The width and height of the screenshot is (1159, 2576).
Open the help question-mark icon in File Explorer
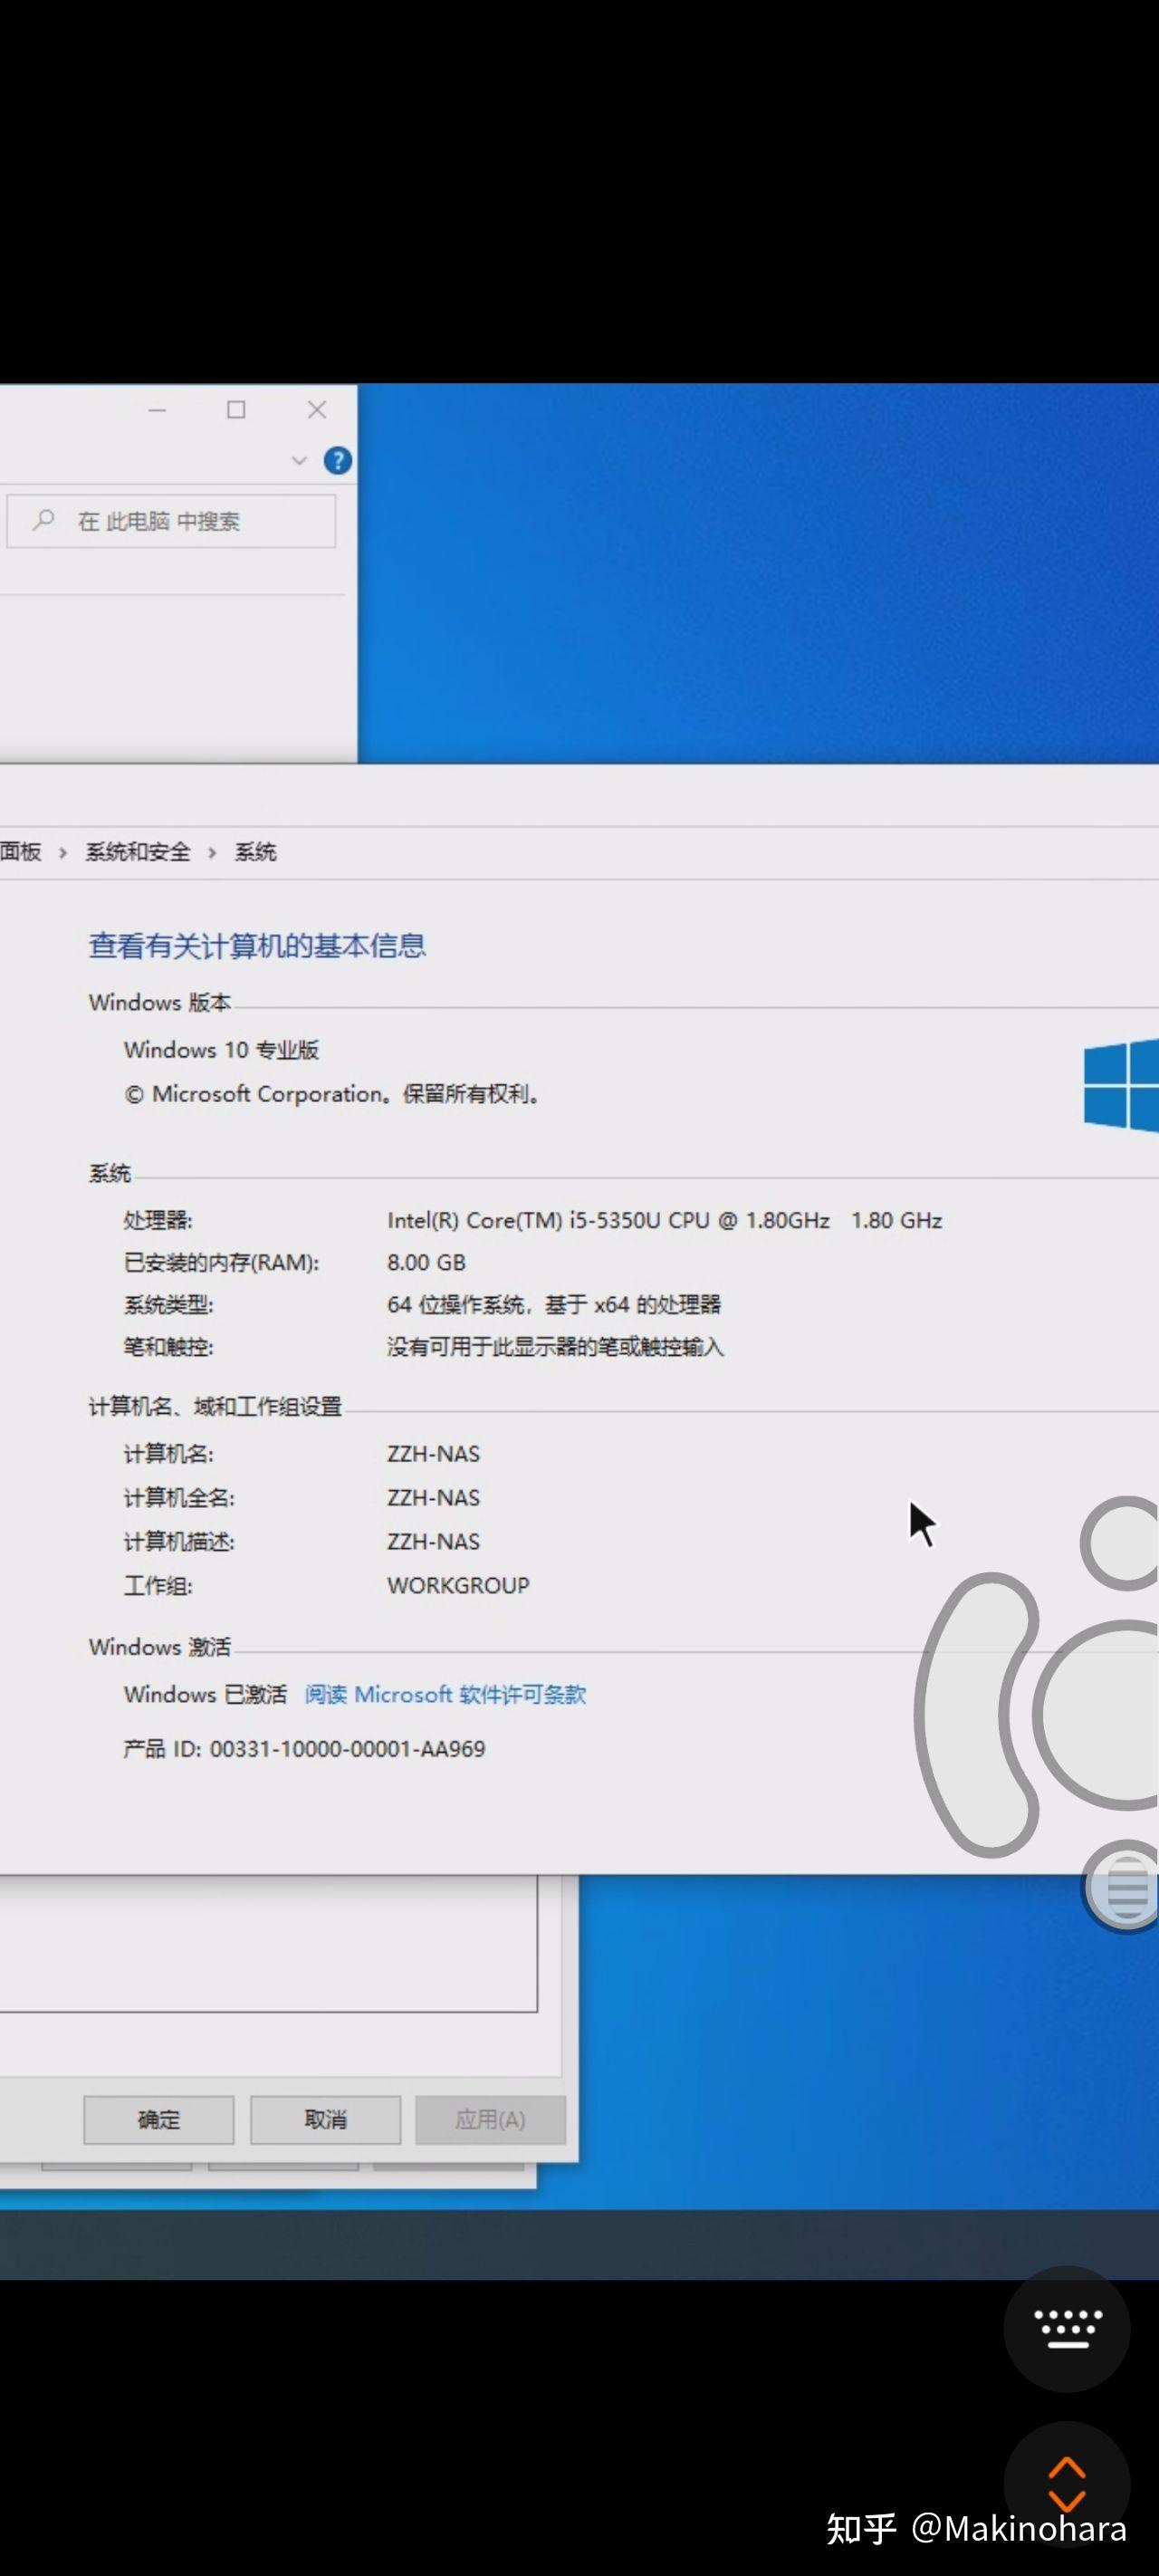[338, 460]
